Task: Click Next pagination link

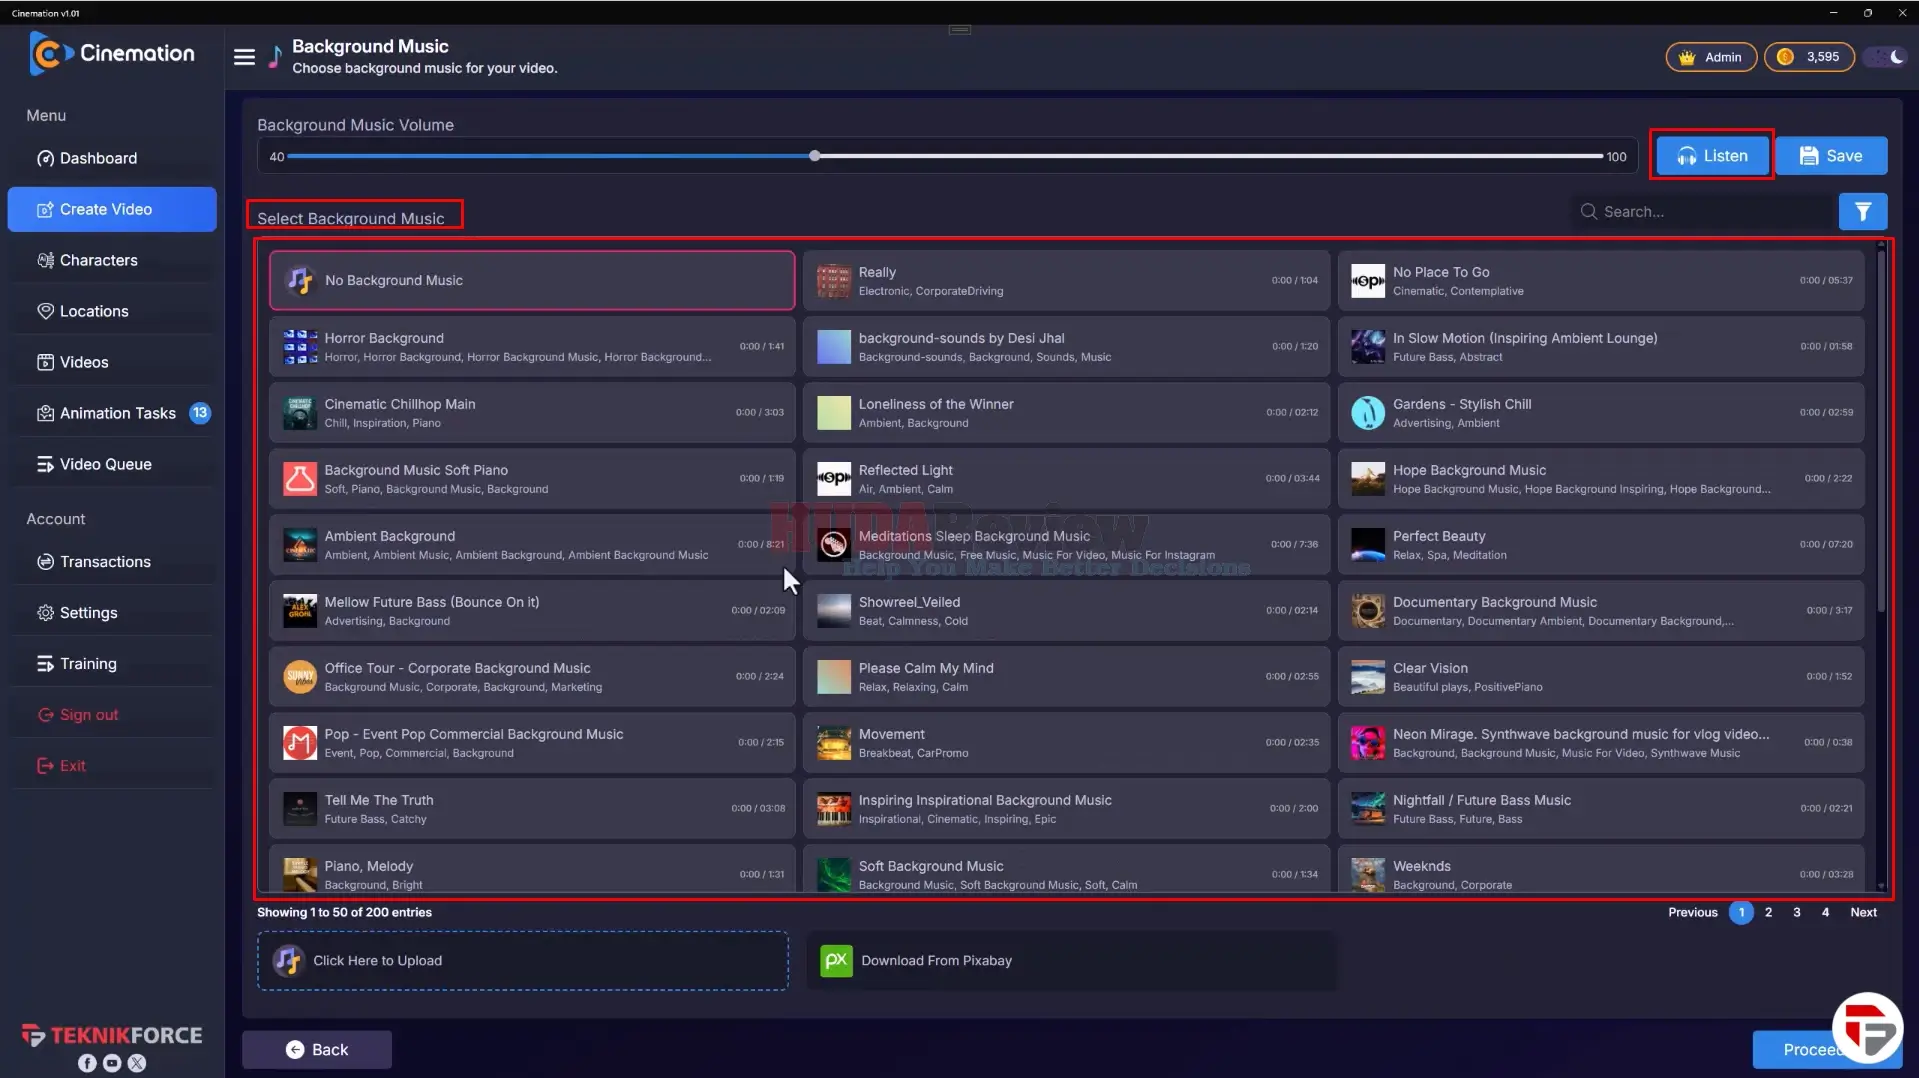Action: (1863, 912)
